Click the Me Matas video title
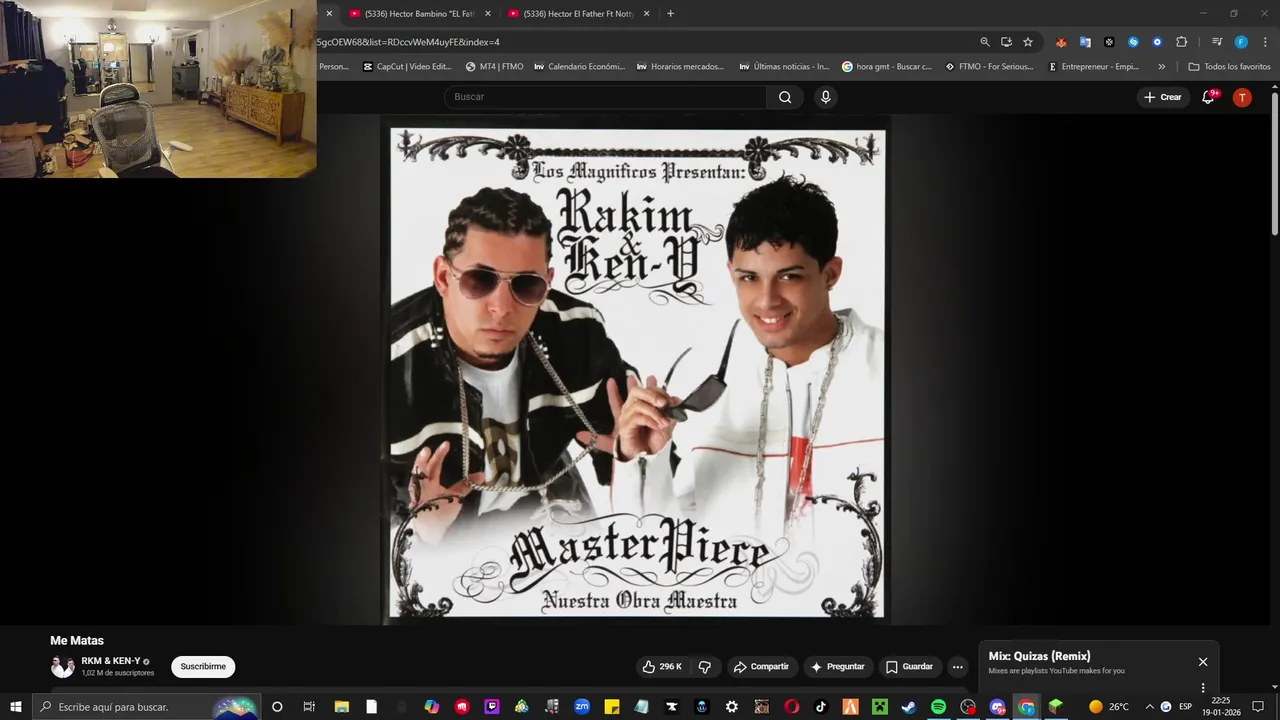Image resolution: width=1280 pixels, height=720 pixels. tap(77, 641)
